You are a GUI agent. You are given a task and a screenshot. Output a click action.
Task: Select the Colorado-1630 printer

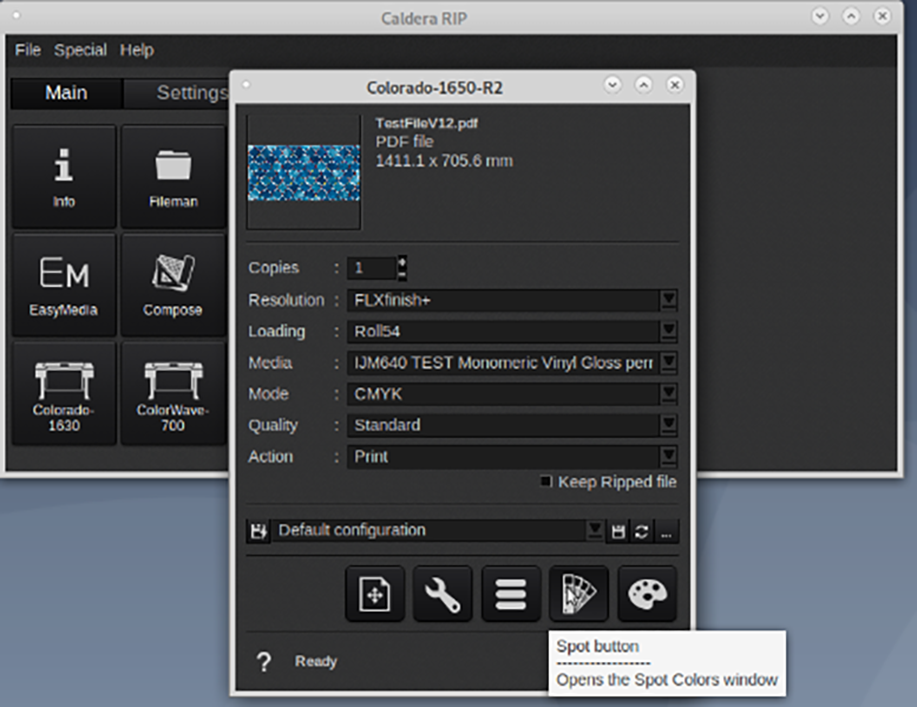[x=64, y=393]
